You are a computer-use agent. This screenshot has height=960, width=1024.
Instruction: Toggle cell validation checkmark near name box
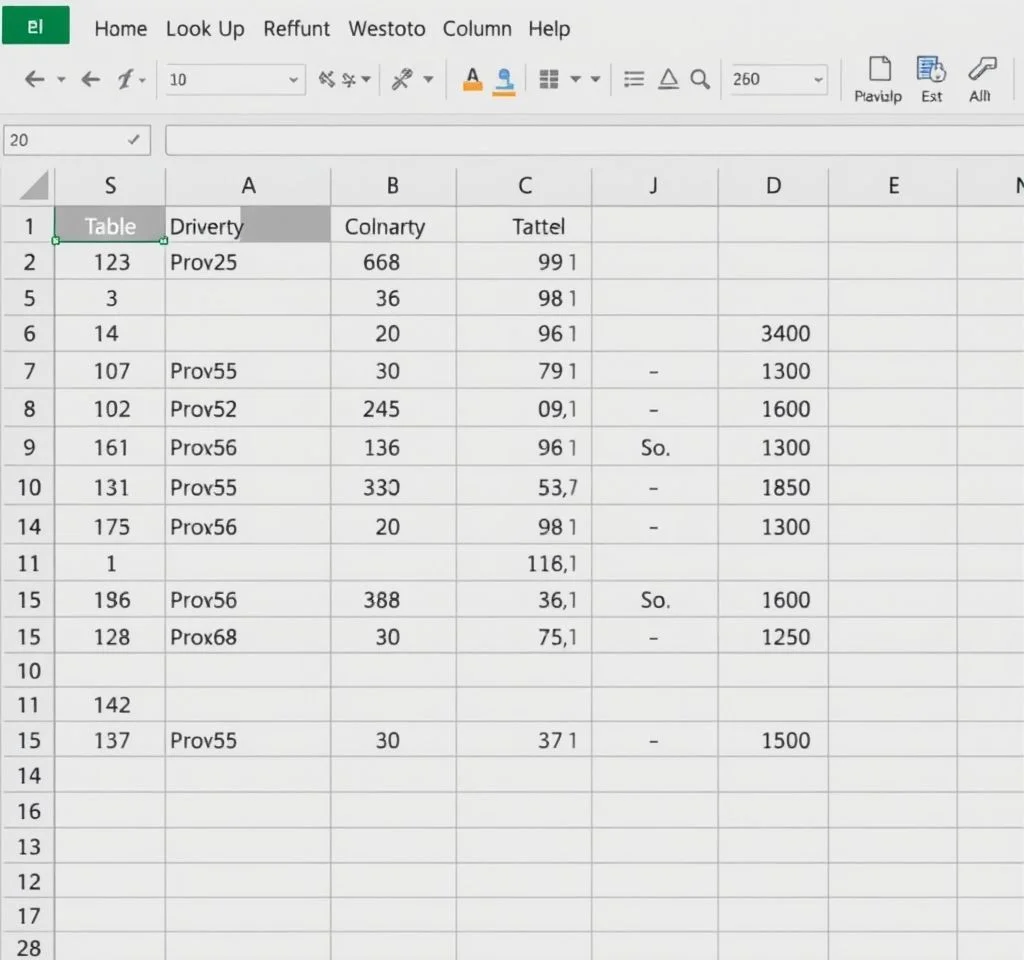pos(134,139)
